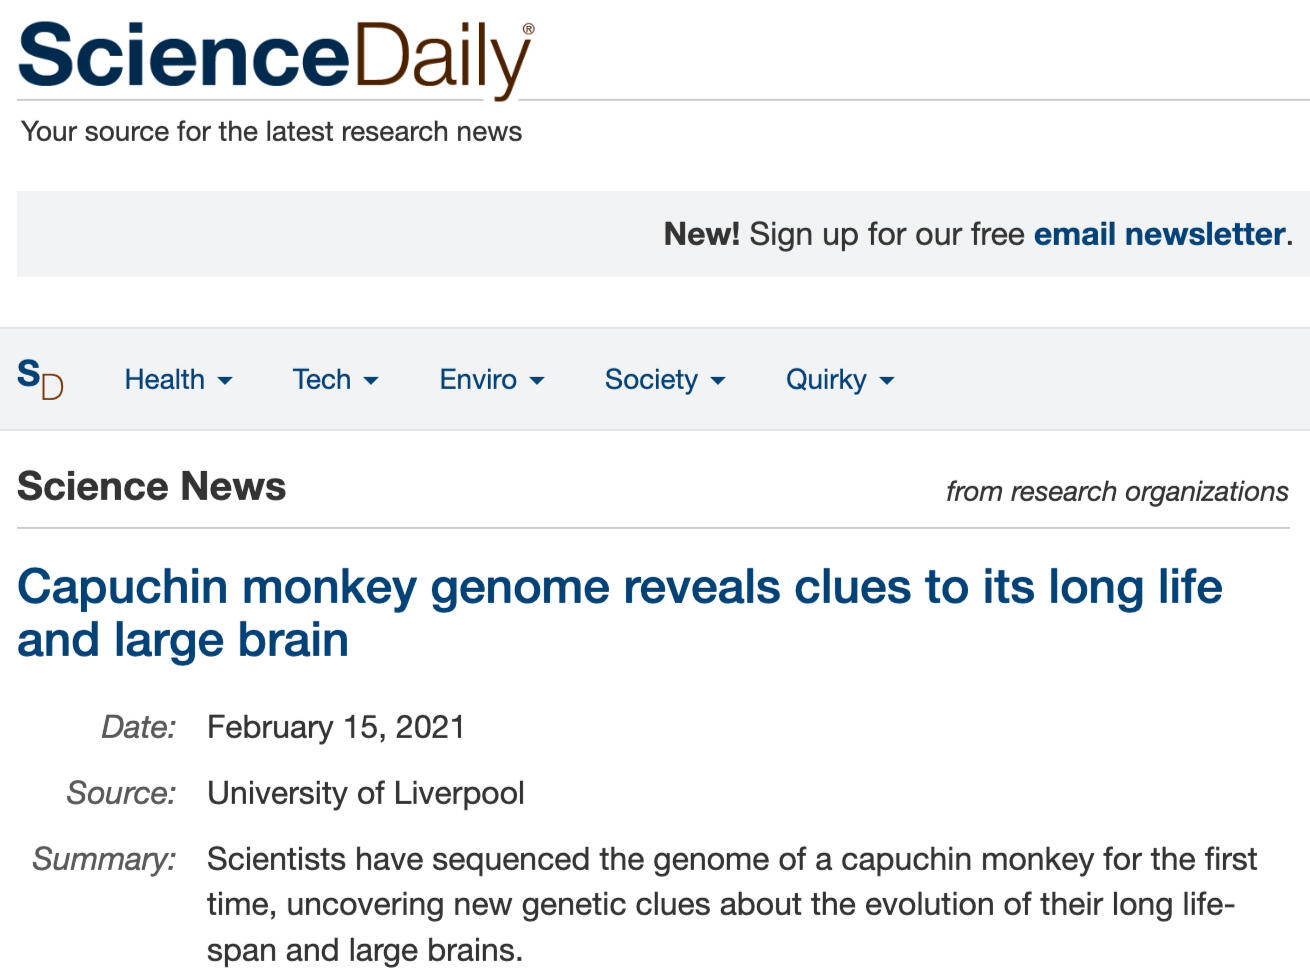Click the 'Your source for the latest research news' tagline
The width and height of the screenshot is (1310, 978).
pos(272,132)
